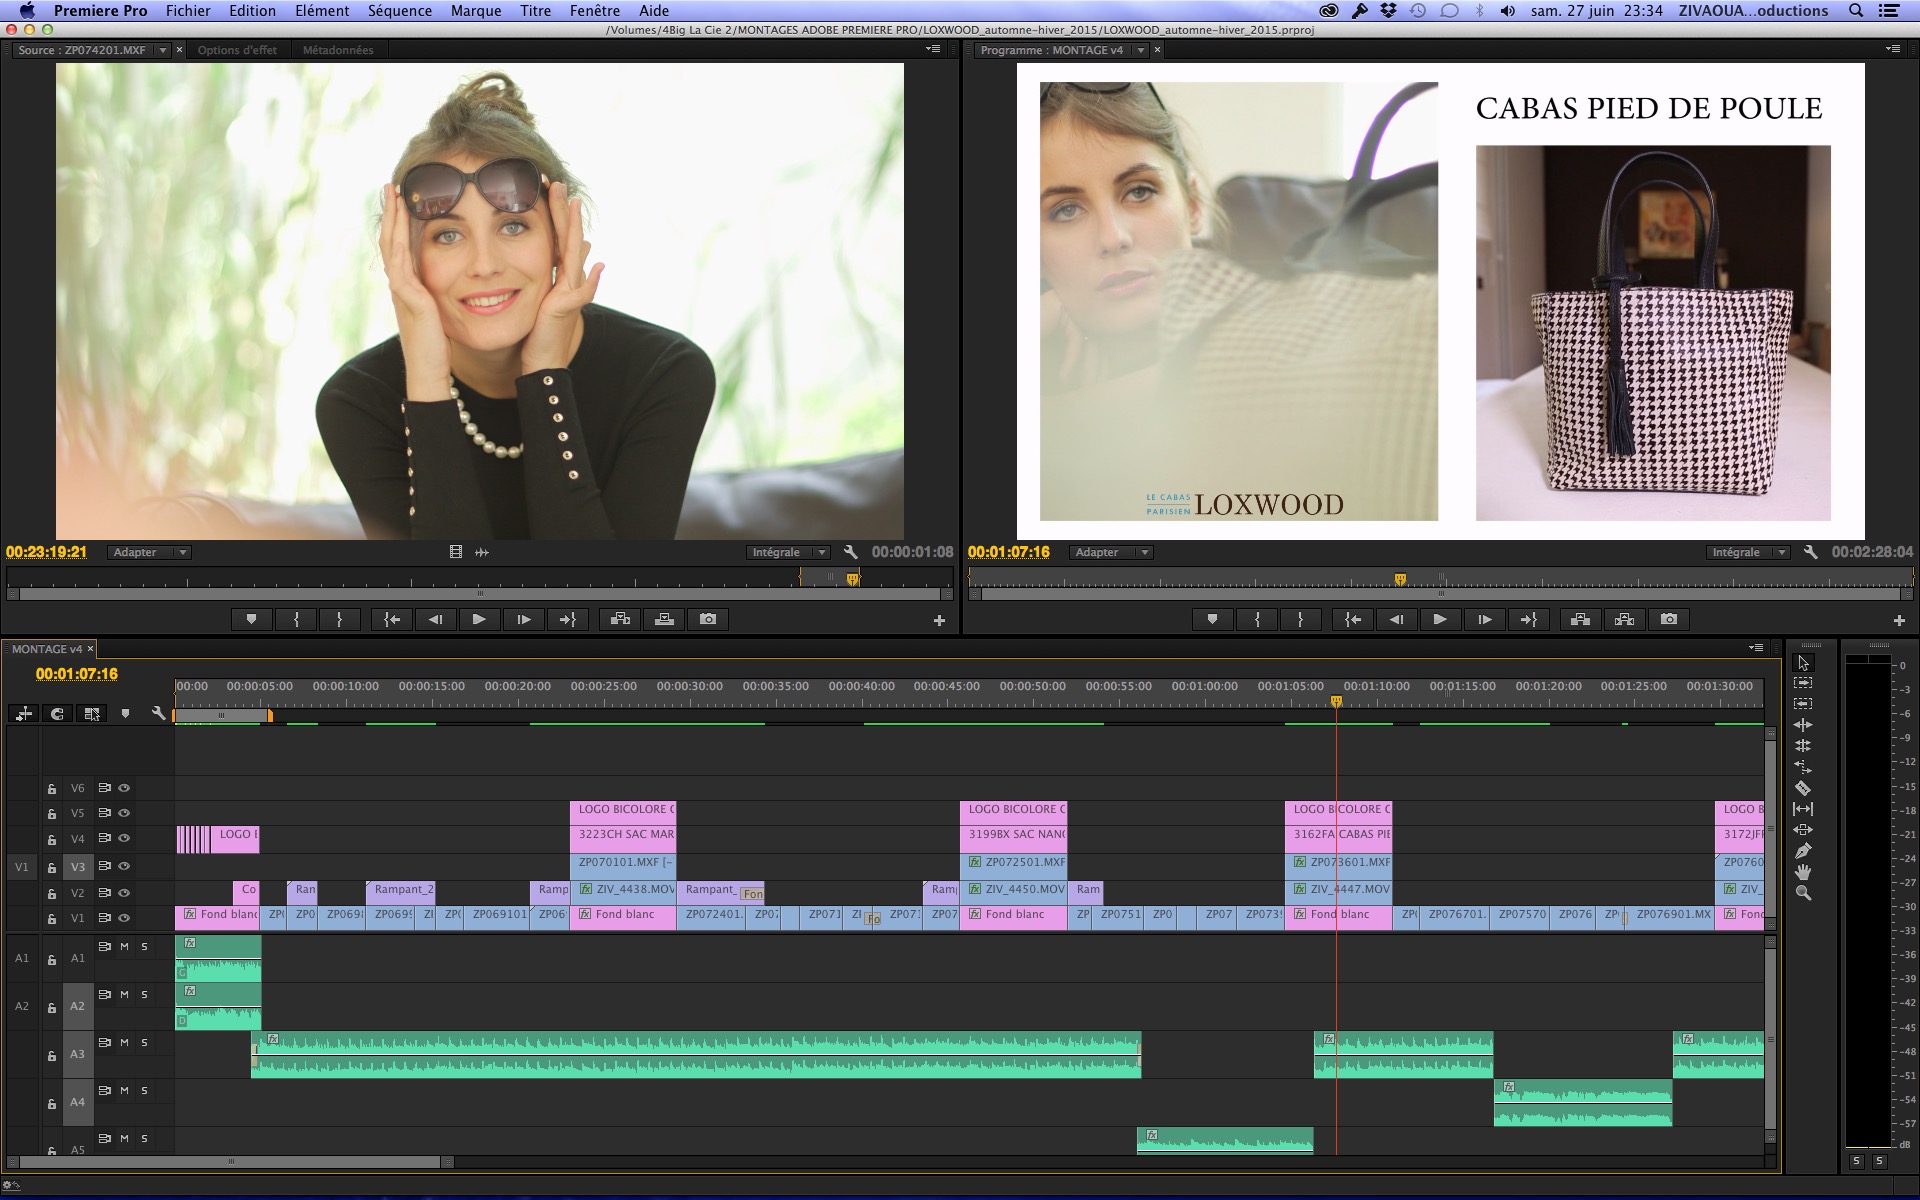Click Lift button in Program monitor
This screenshot has width=1920, height=1200.
(x=1580, y=620)
